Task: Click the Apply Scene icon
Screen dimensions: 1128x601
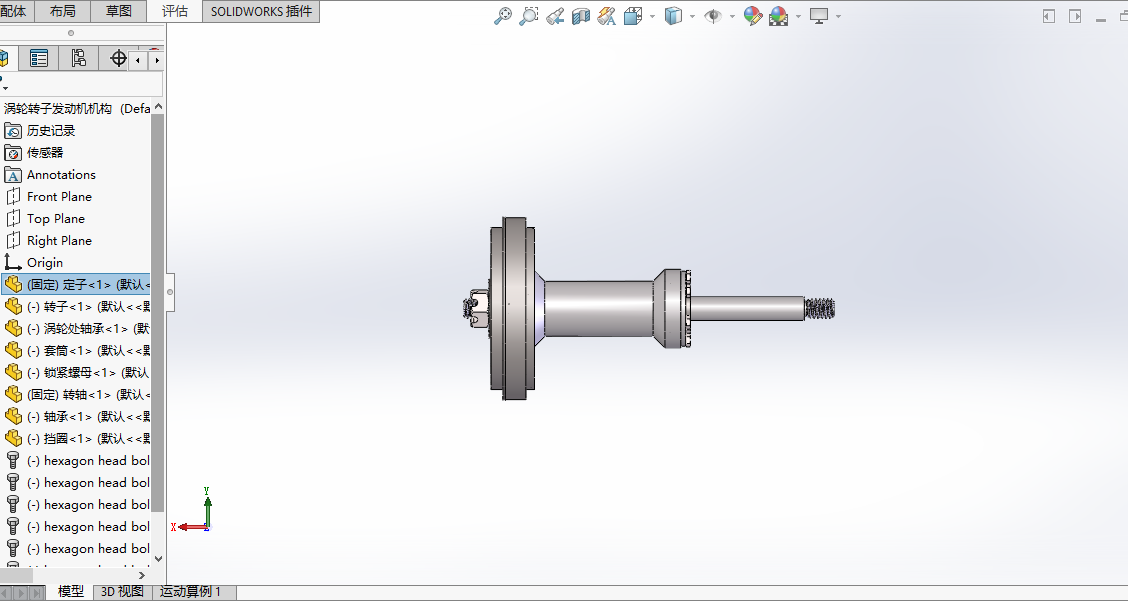Action: [x=778, y=16]
